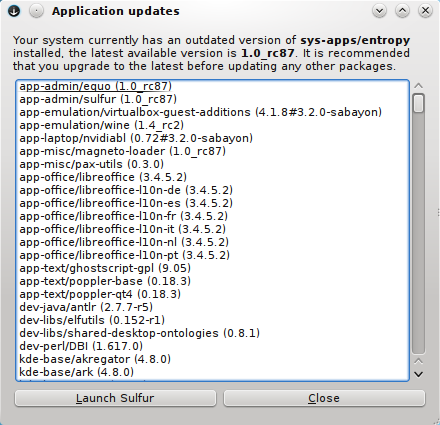Image resolution: width=440 pixels, height=425 pixels.
Task: Click the scrollbar down arrow at bottom
Action: (418, 374)
